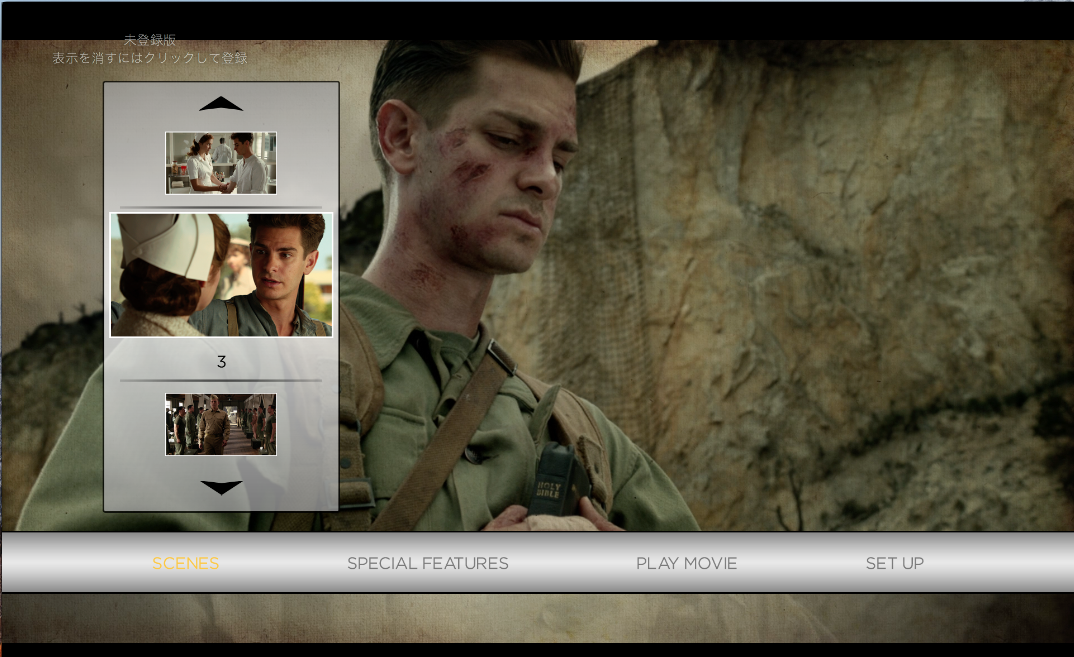Select the bottom barracks scene thumbnail
The width and height of the screenshot is (1074, 657).
coord(221,424)
